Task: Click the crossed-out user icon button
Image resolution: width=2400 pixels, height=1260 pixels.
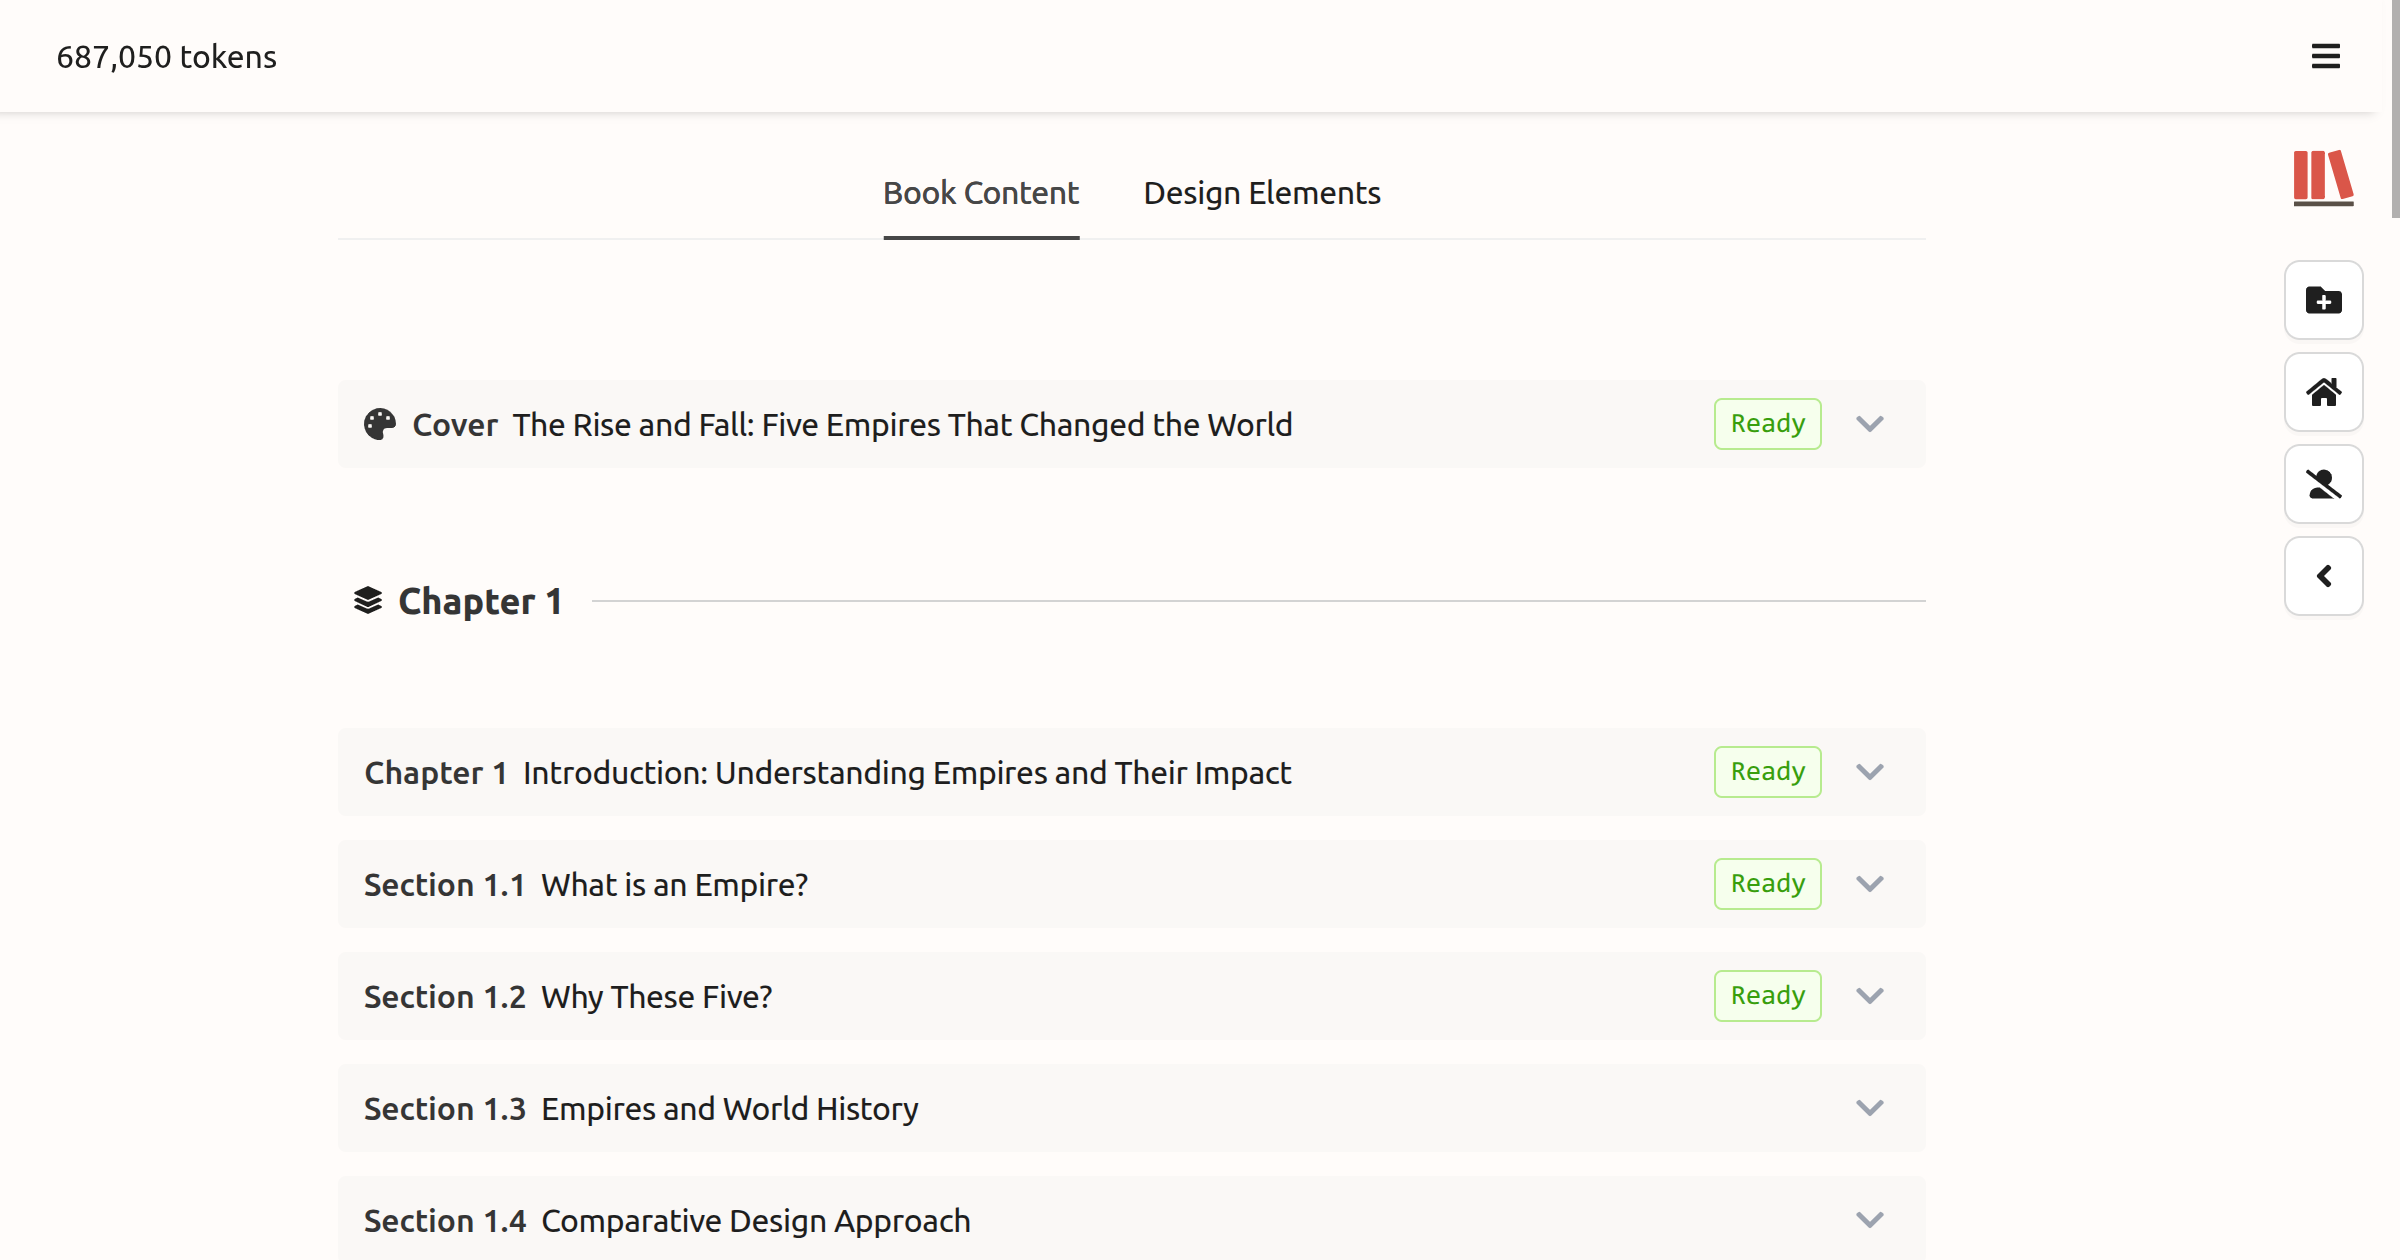Action: (2323, 484)
